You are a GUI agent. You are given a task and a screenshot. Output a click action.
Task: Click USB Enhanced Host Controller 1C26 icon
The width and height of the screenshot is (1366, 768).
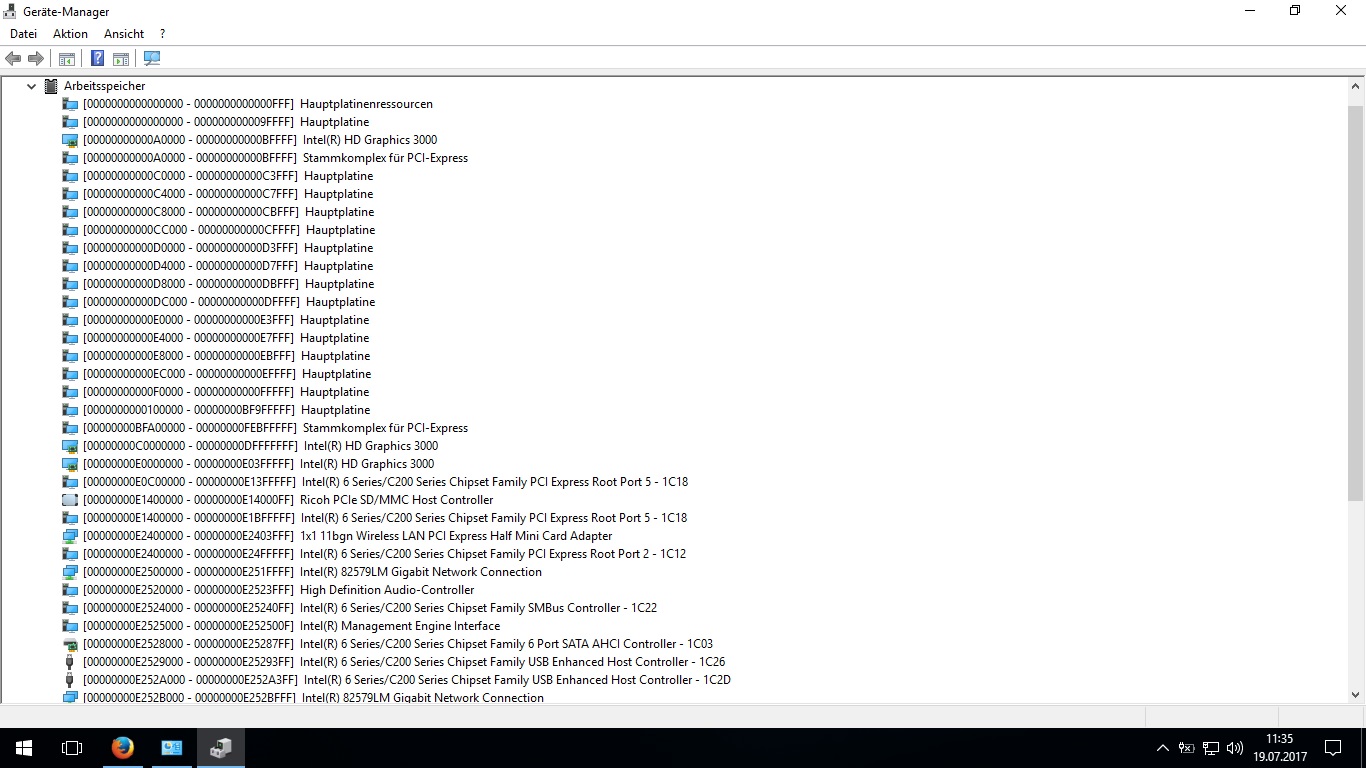click(70, 662)
